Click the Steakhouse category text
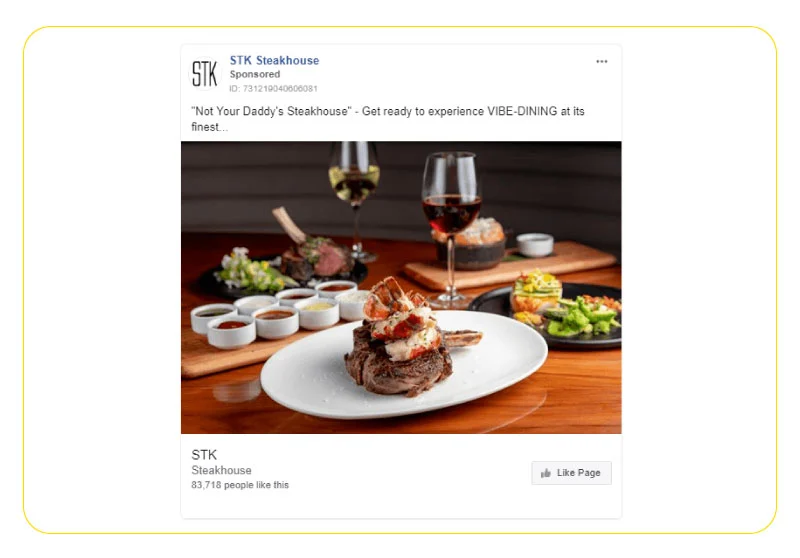The image size is (800, 558). [221, 470]
